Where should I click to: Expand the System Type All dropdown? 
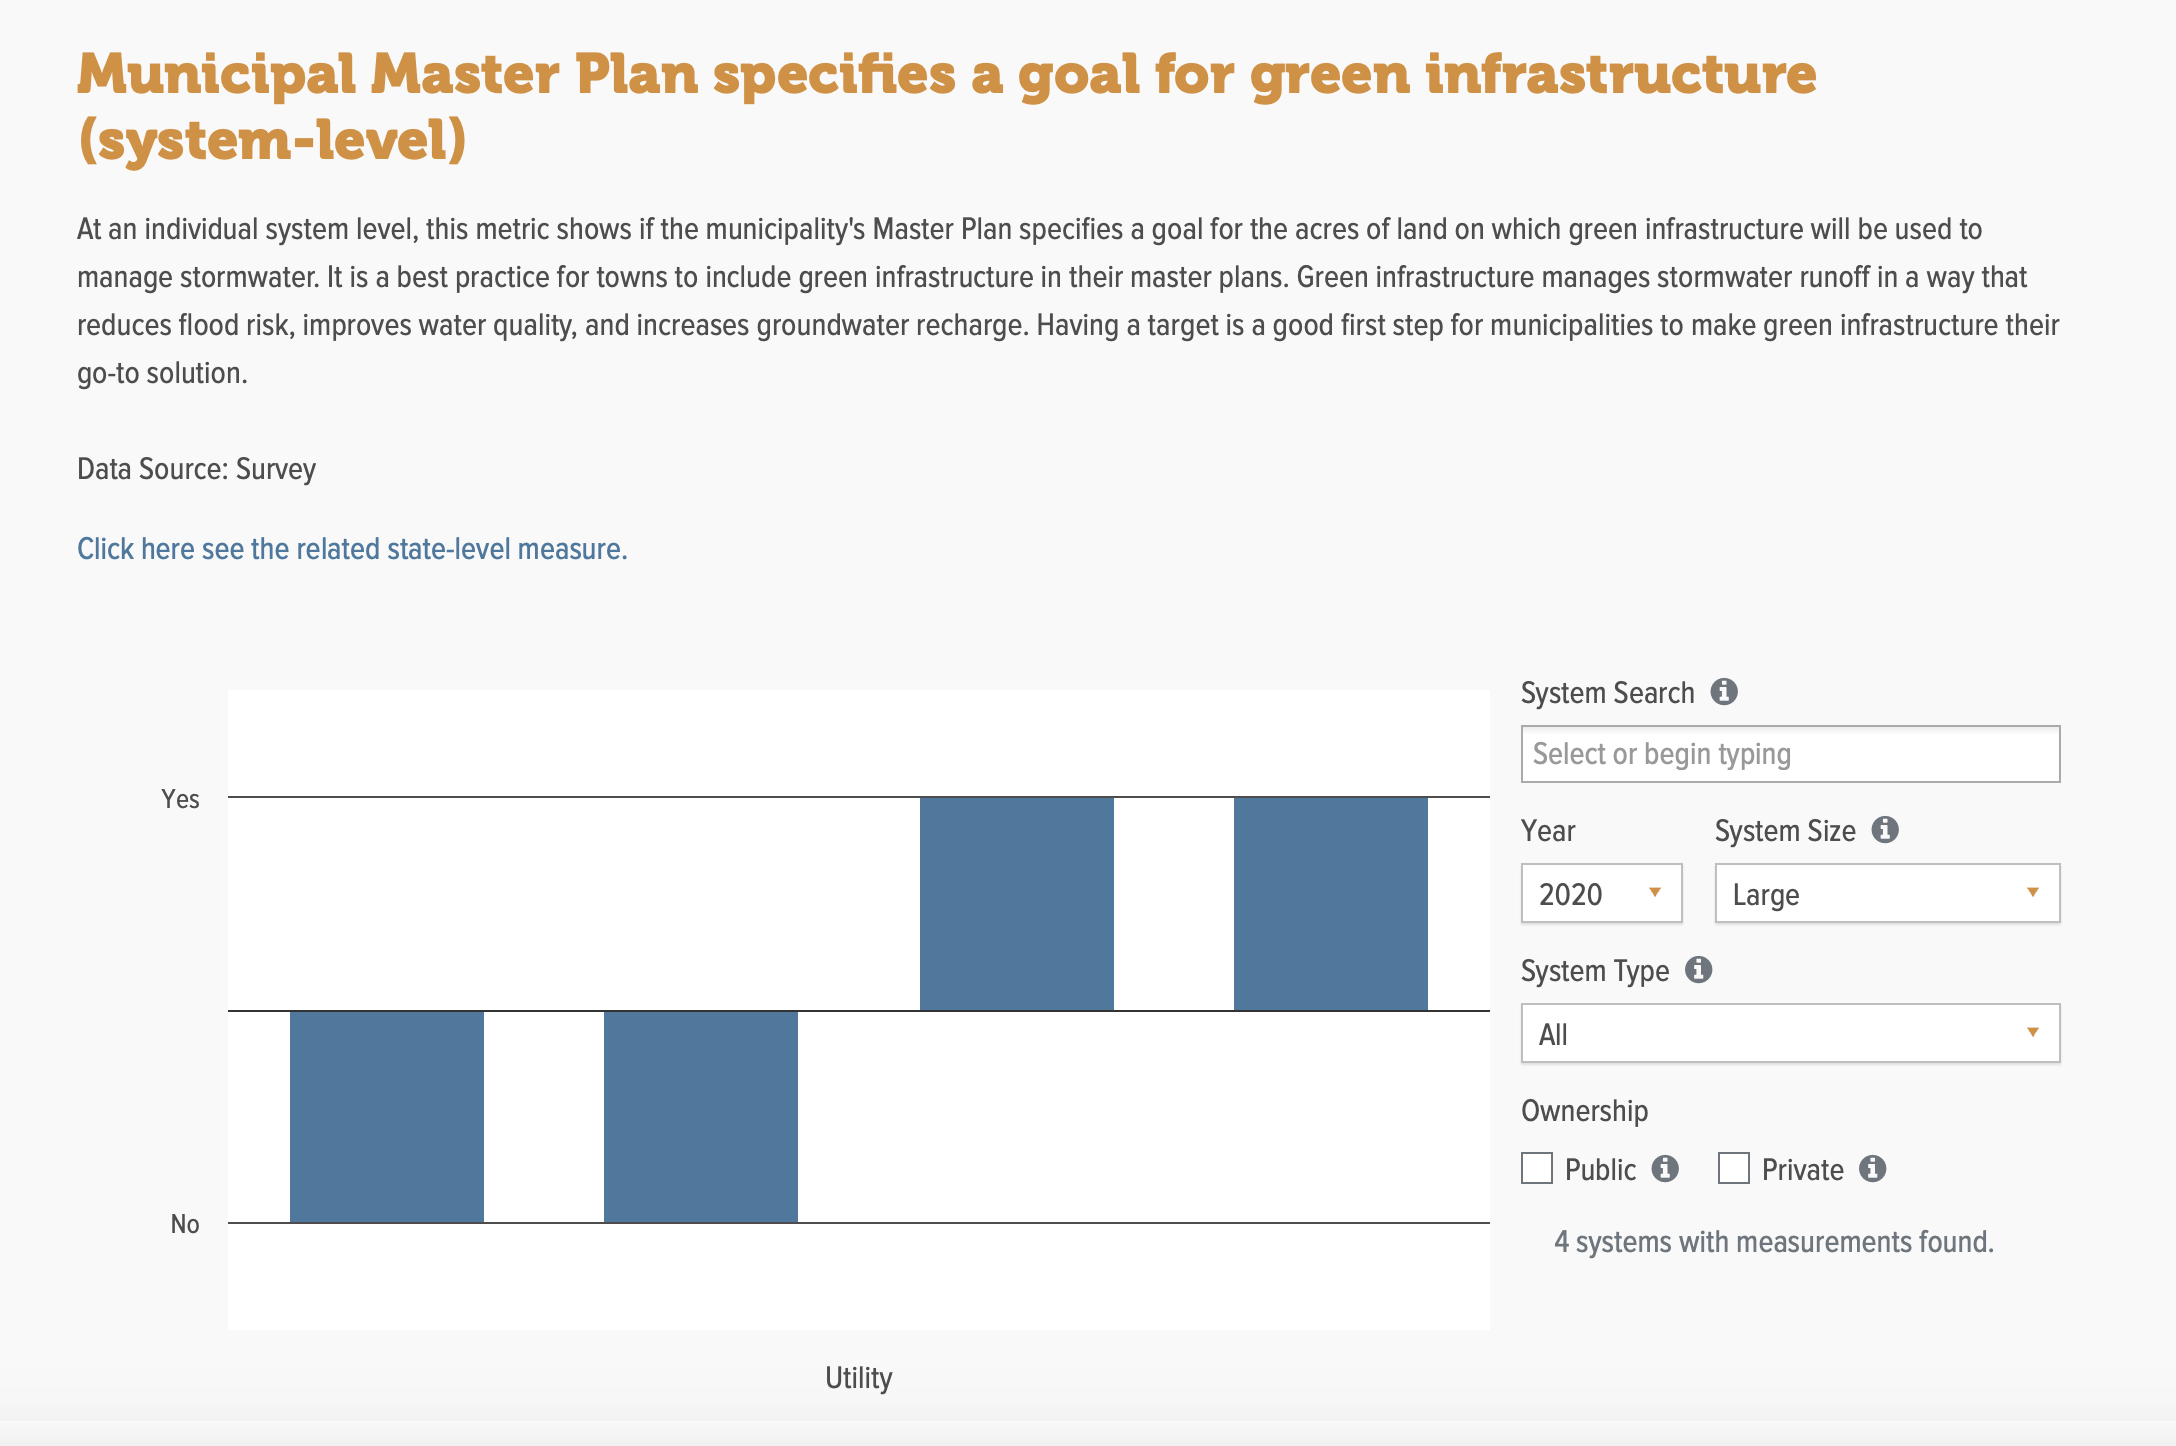click(1789, 1033)
